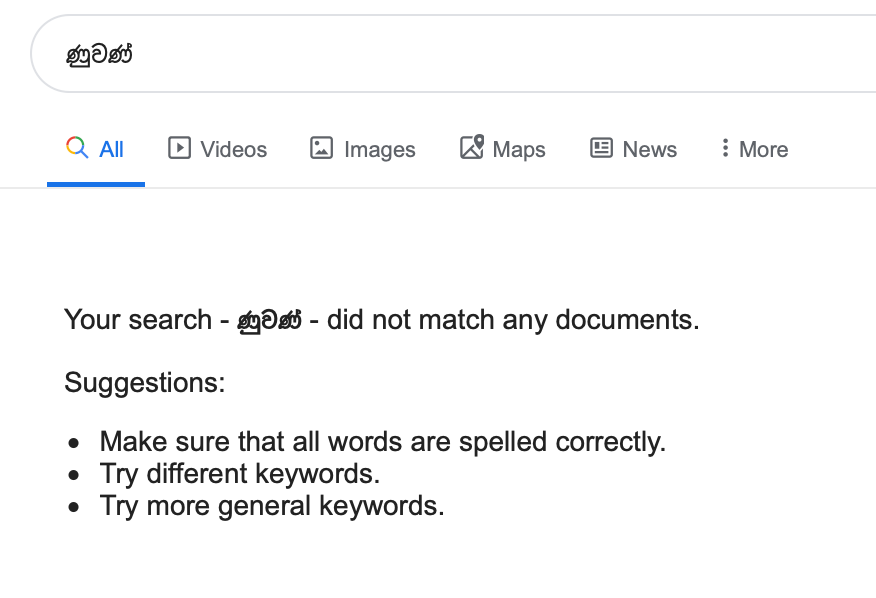Click the 'Try more general keywords' suggestion
This screenshot has height=598, width=876.
click(x=272, y=506)
